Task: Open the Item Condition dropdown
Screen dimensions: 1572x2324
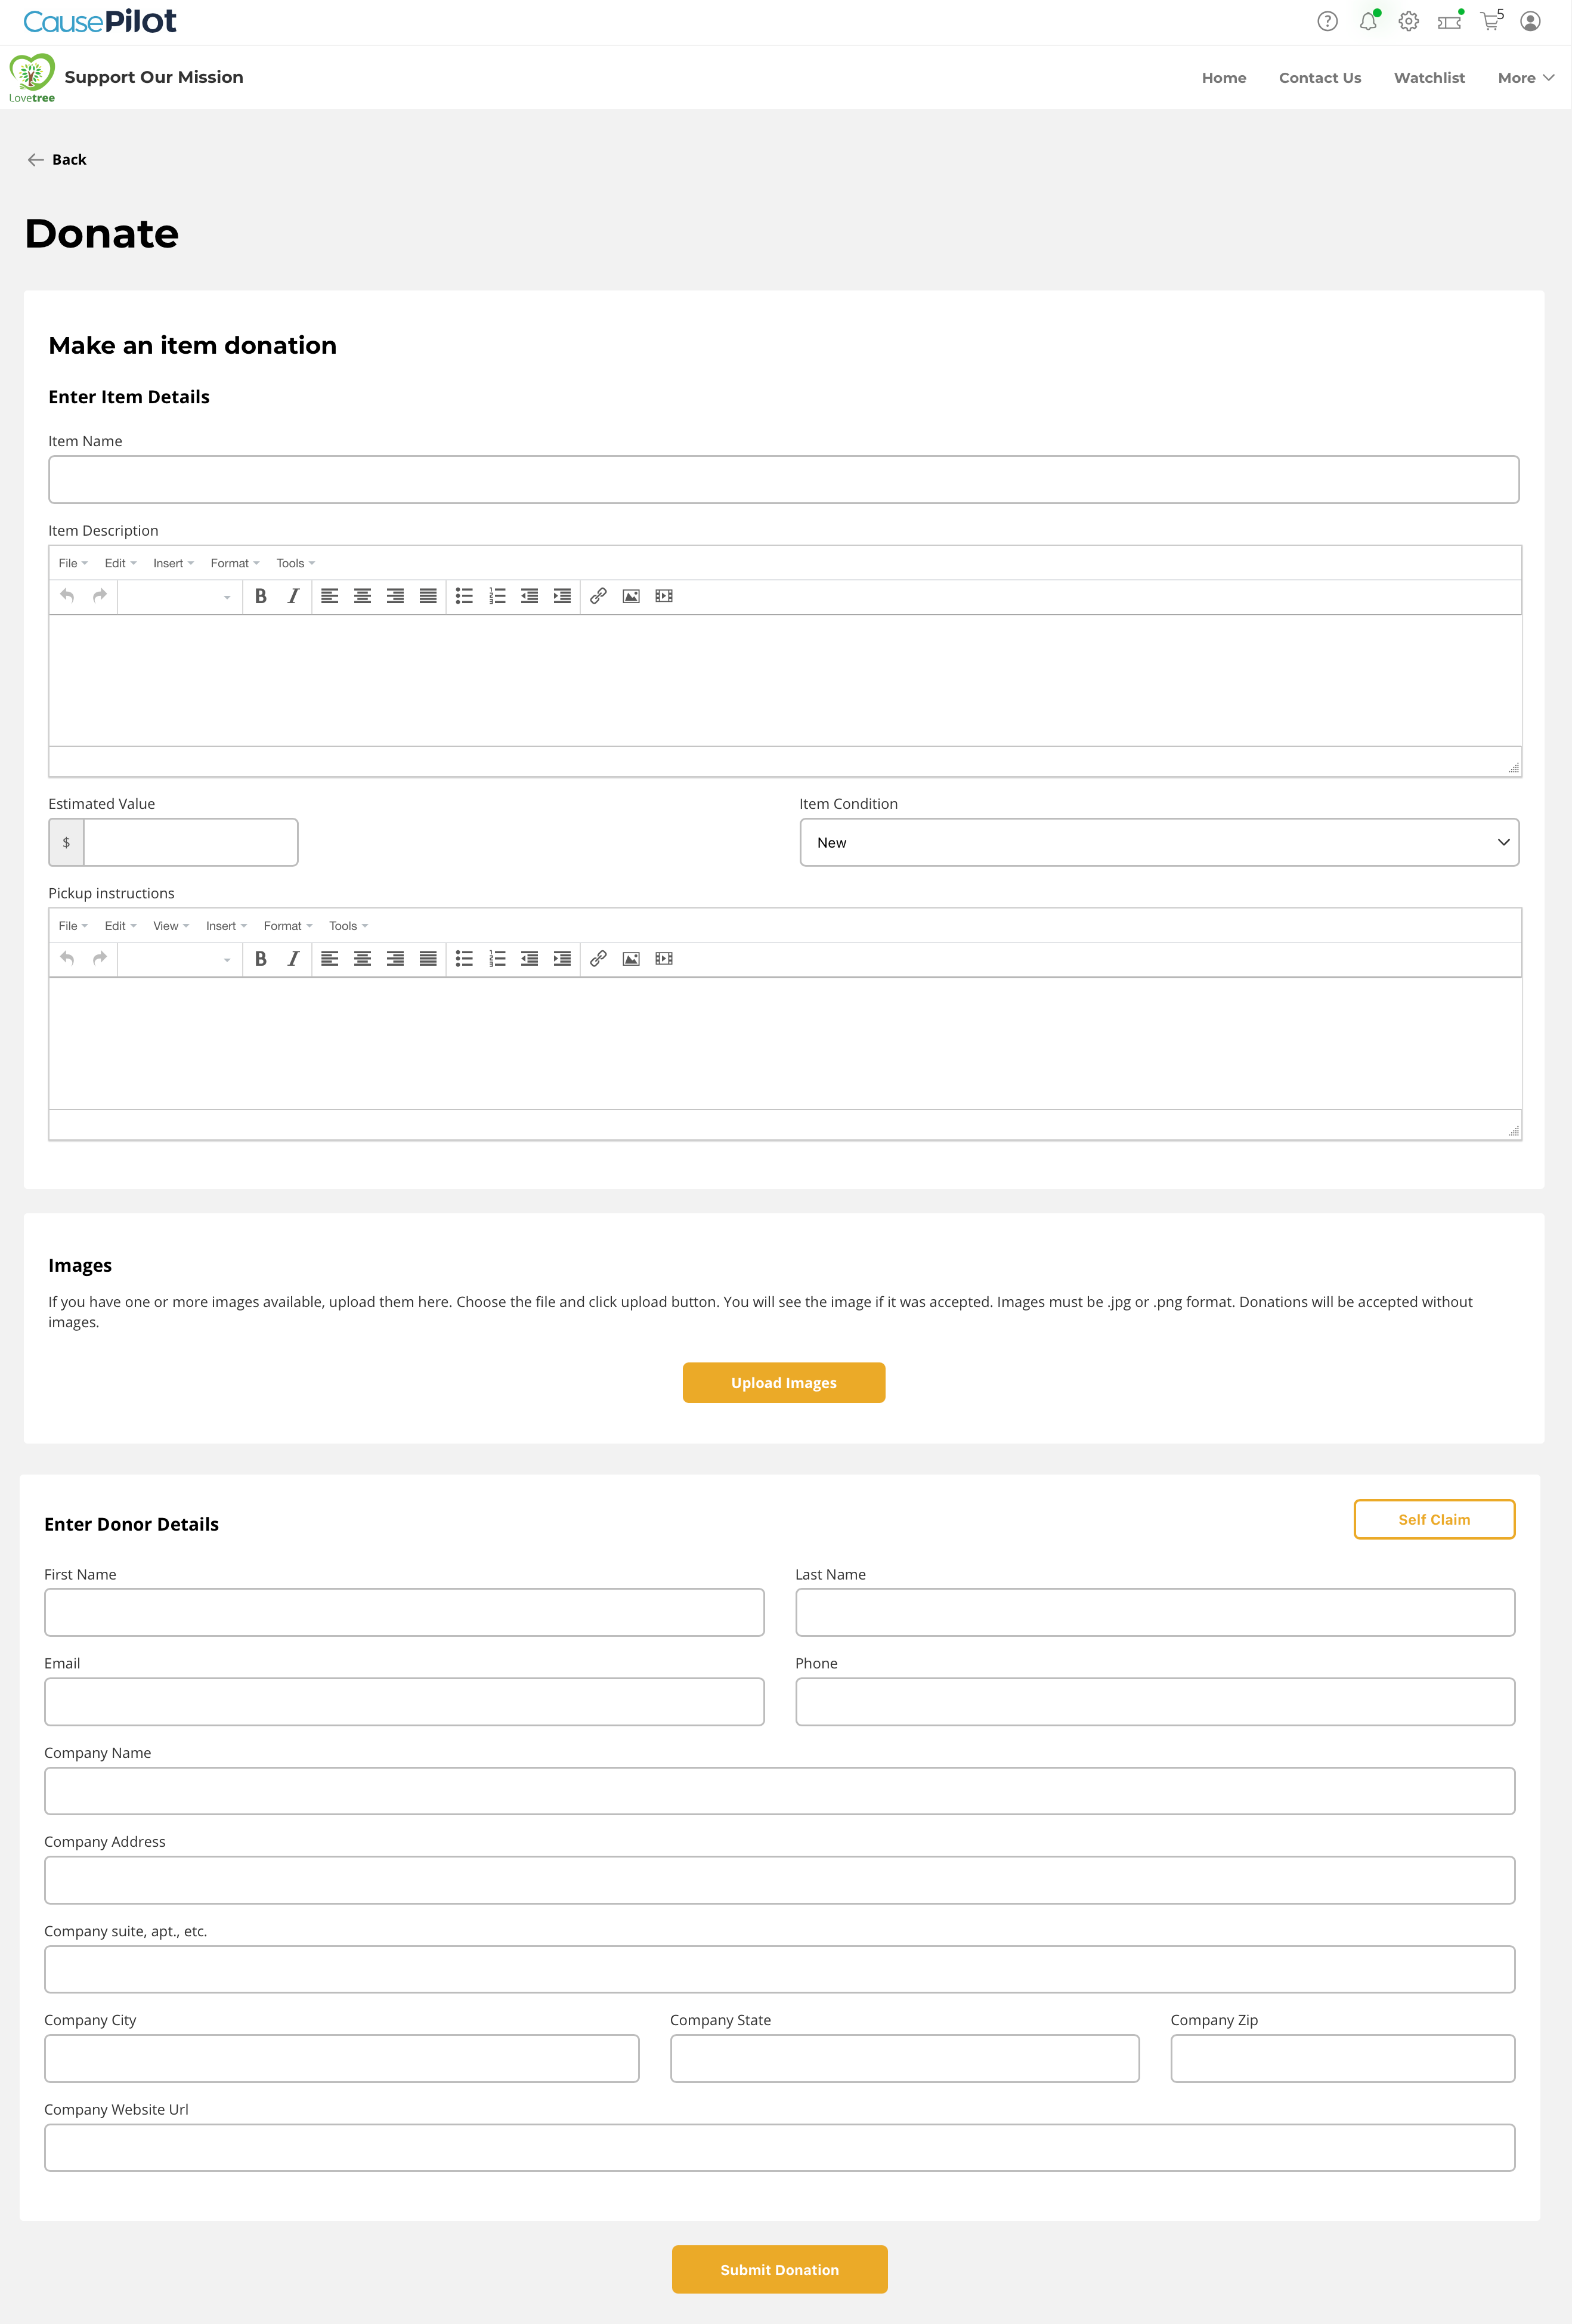Action: pos(1159,842)
